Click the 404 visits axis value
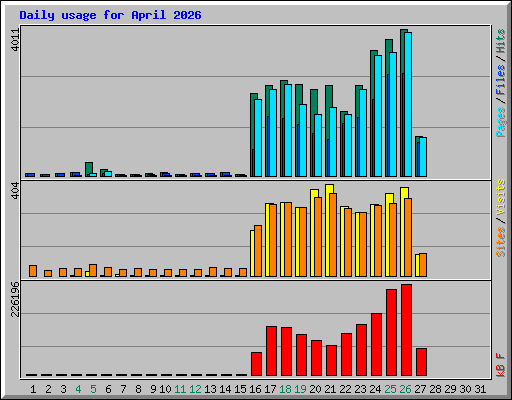 point(15,191)
